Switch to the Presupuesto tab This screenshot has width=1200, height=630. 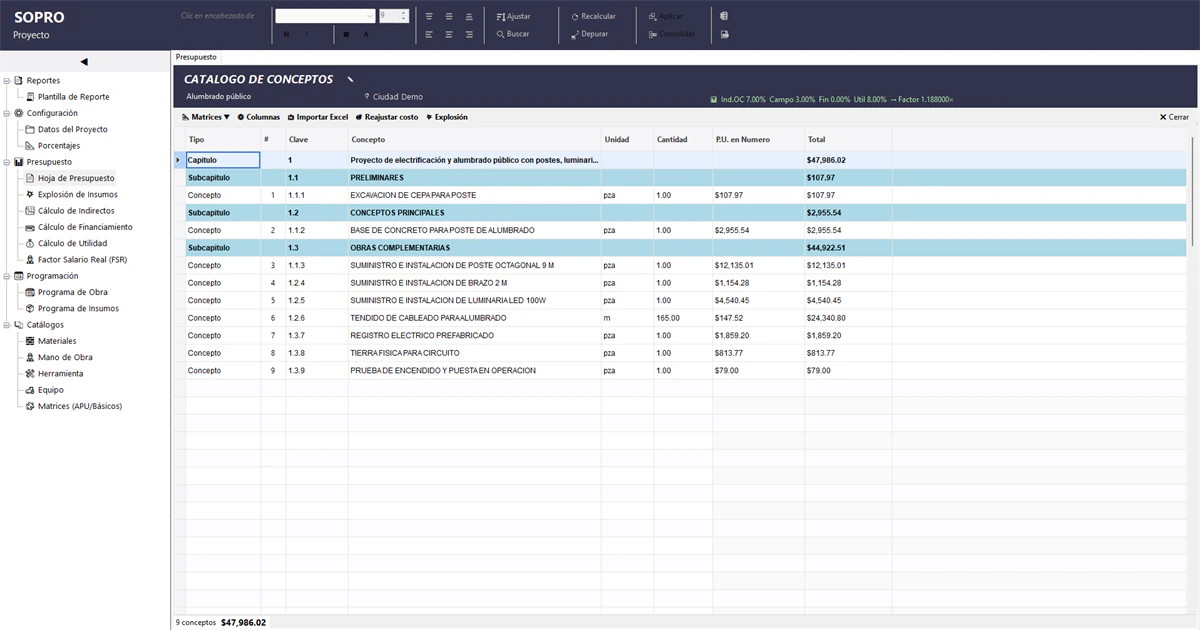[x=196, y=58]
